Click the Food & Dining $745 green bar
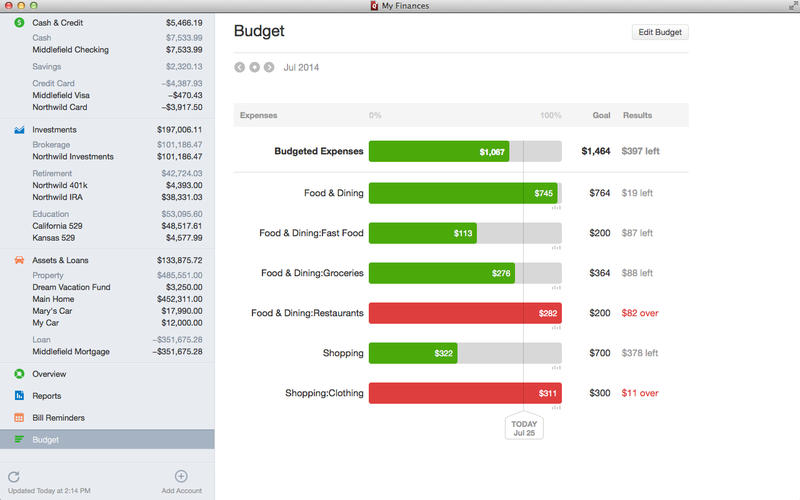Screen dimensions: 800x500 463,193
